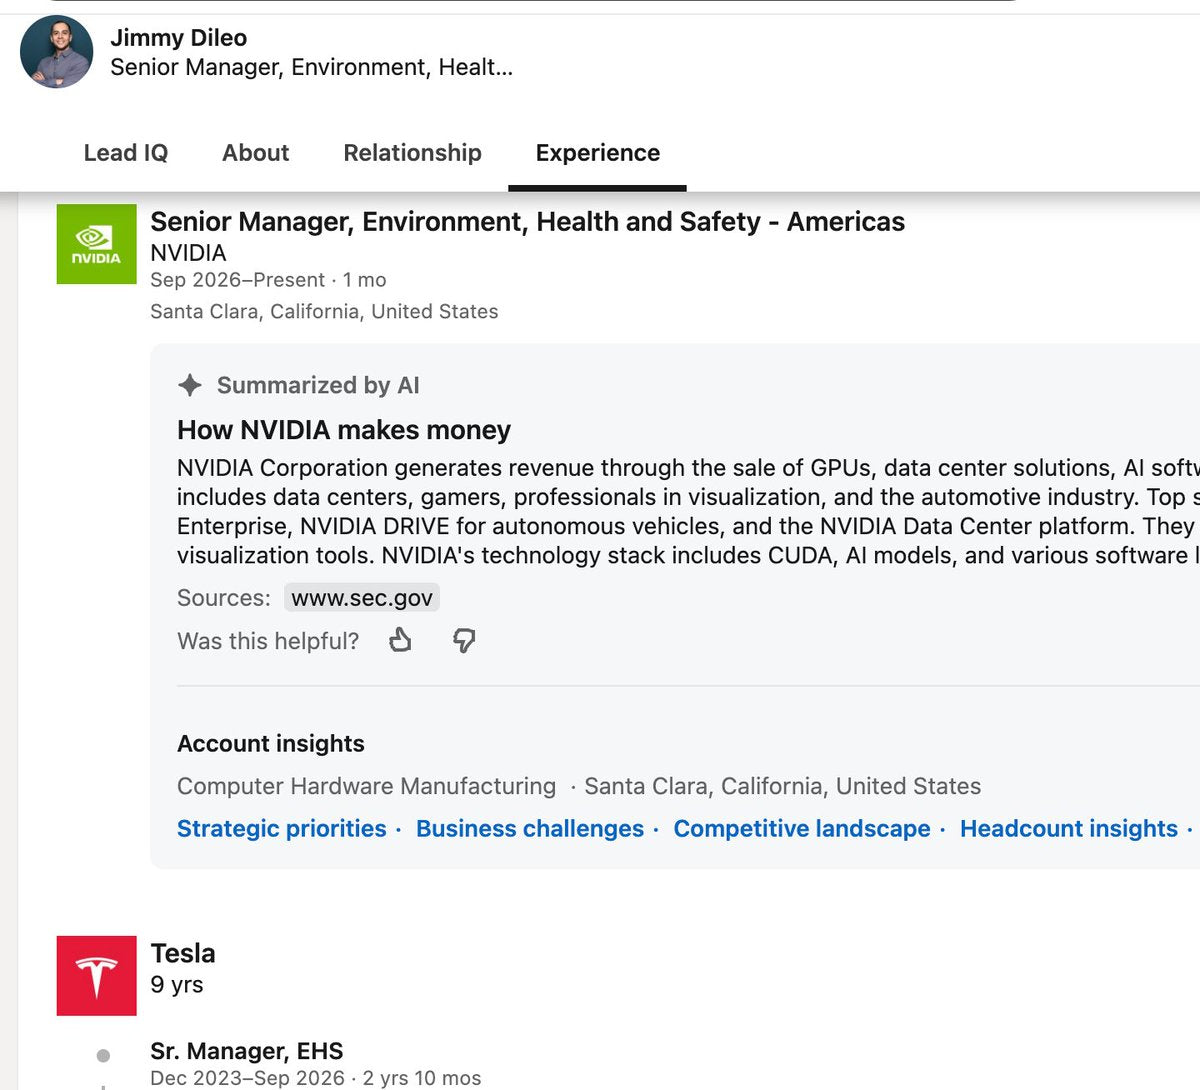Click the Tesla company name heading
Screen dimensions: 1200x1090
(183, 953)
